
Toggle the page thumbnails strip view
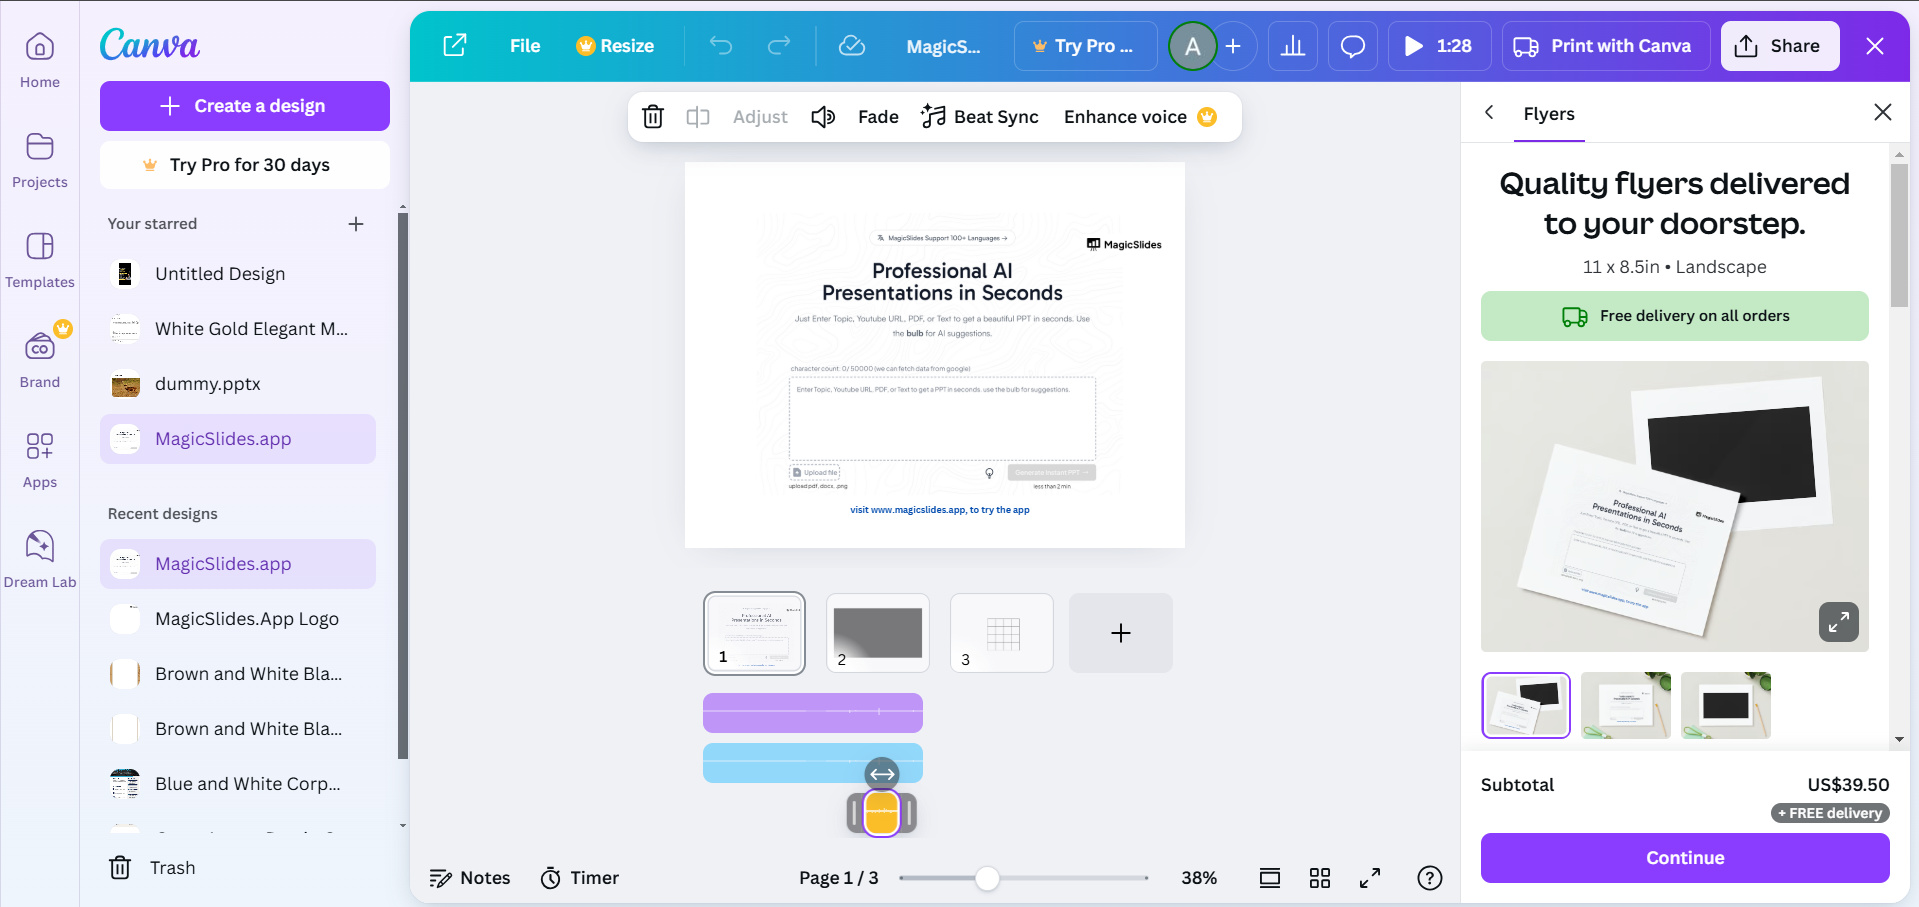click(1270, 878)
